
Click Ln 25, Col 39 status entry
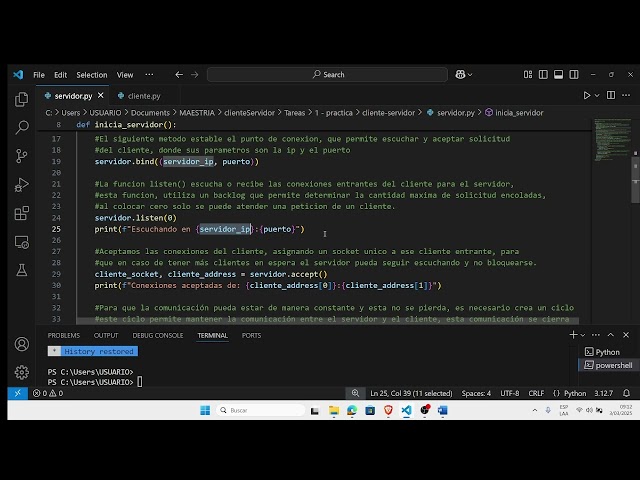[x=411, y=393]
